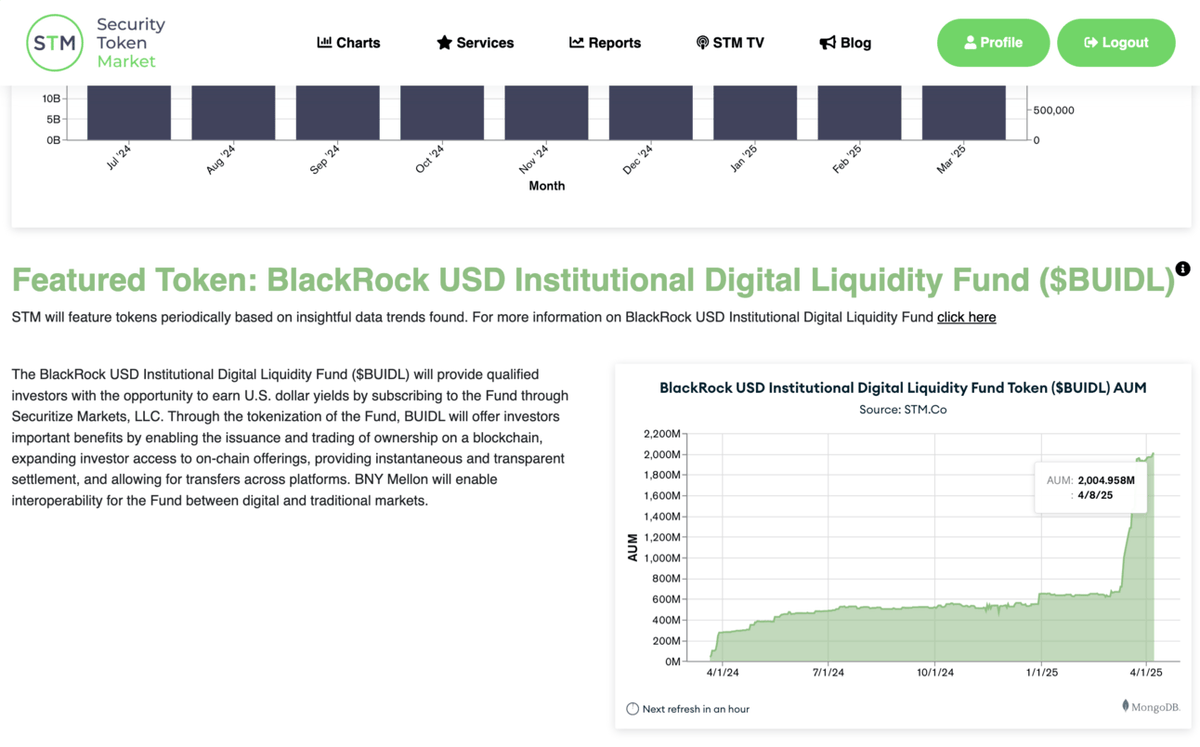
Task: Click the Logout button
Action: click(x=1116, y=42)
